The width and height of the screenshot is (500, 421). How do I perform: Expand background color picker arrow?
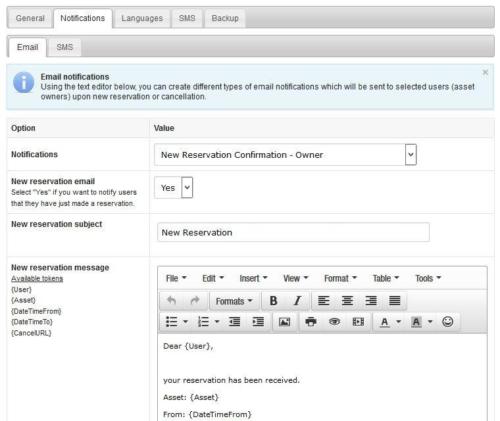tap(430, 322)
